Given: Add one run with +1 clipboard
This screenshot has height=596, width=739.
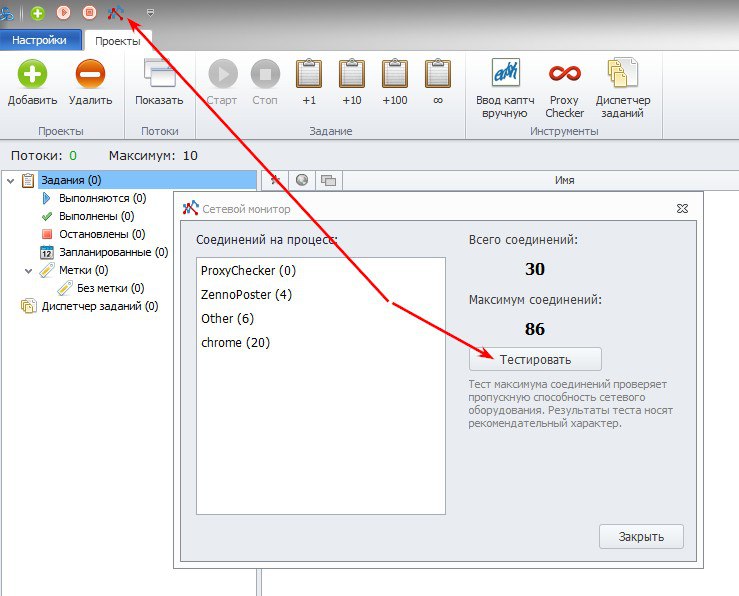Looking at the screenshot, I should click(309, 82).
